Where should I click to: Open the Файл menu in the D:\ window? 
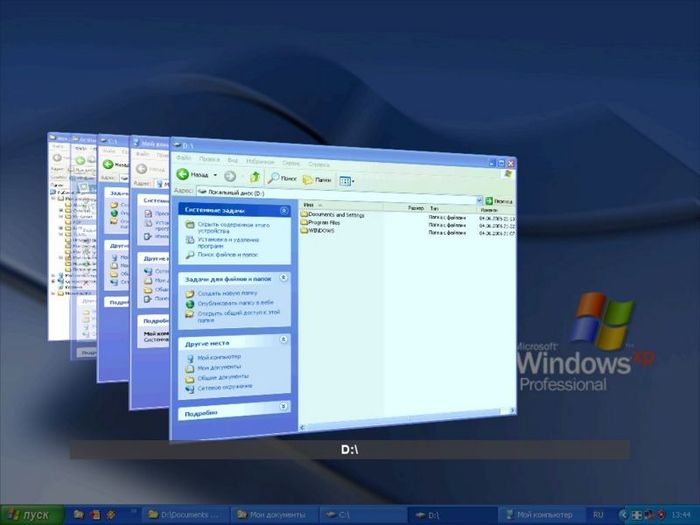pyautogui.click(x=183, y=158)
